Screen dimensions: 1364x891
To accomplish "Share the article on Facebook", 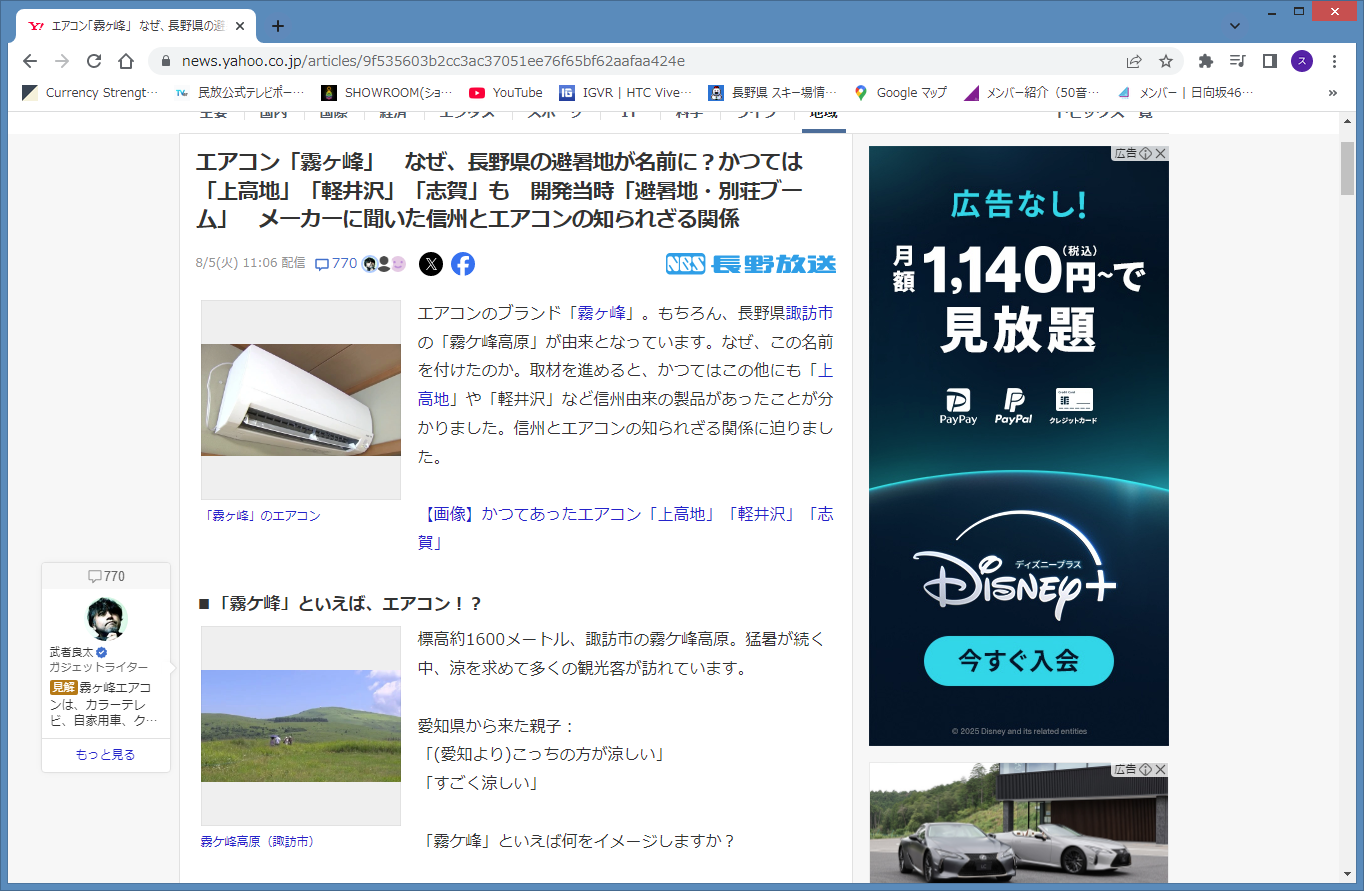I will click(462, 264).
